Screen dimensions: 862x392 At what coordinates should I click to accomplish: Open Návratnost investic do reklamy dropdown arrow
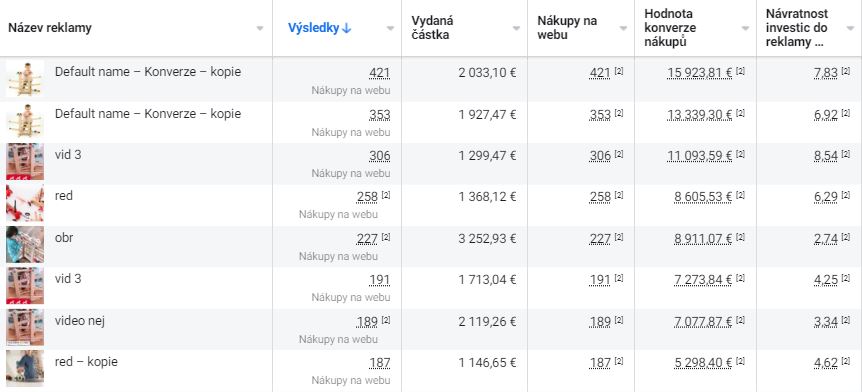(x=850, y=29)
